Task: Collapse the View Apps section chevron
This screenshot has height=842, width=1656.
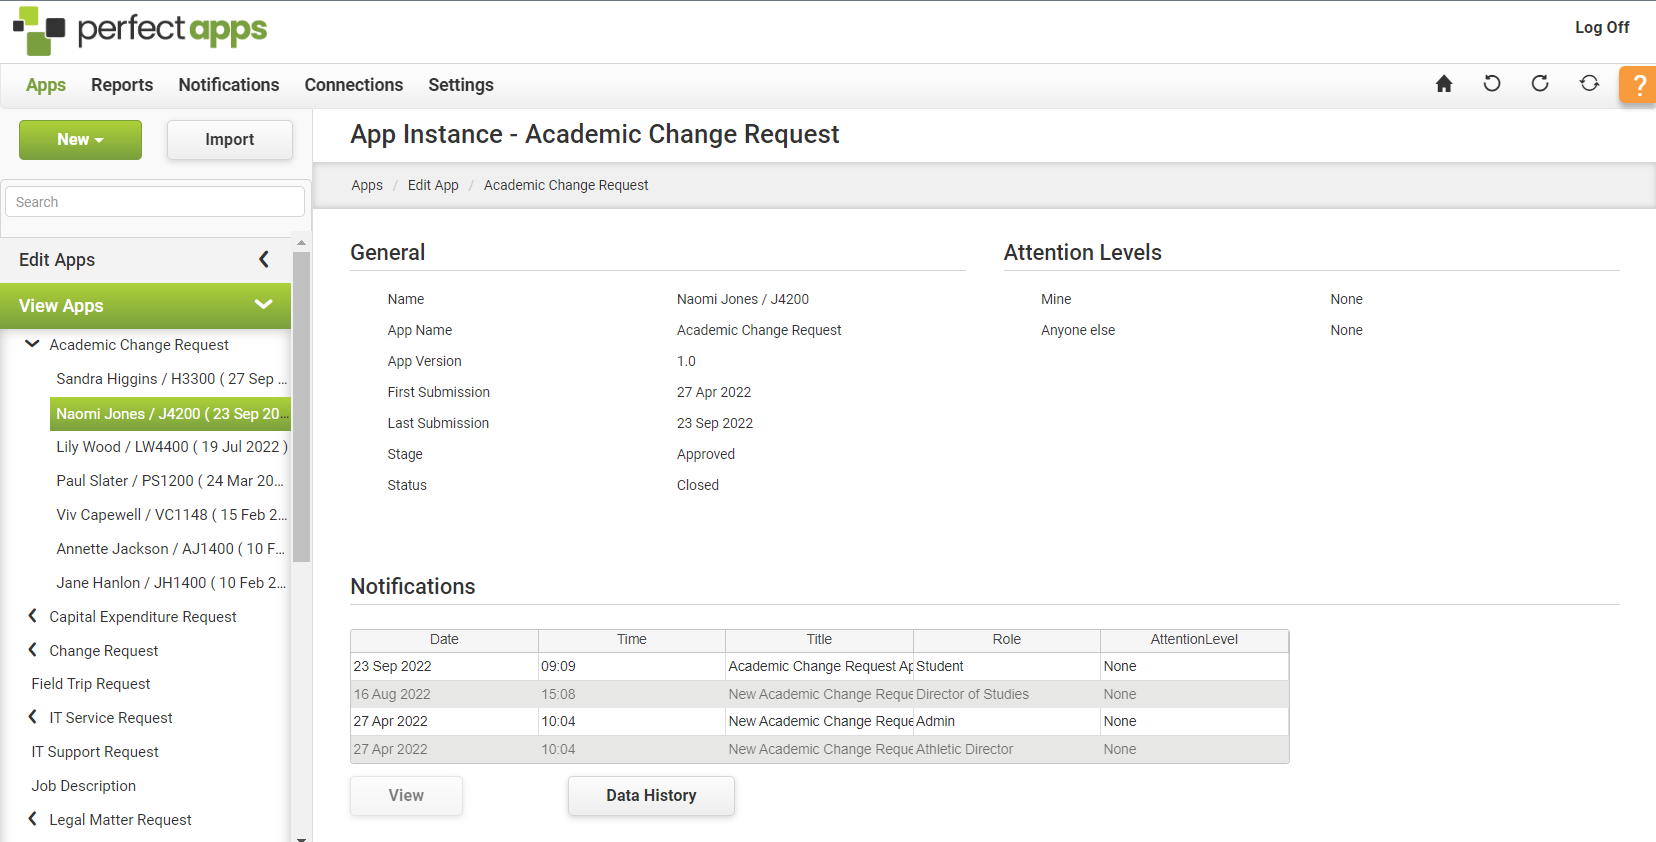Action: (x=264, y=305)
